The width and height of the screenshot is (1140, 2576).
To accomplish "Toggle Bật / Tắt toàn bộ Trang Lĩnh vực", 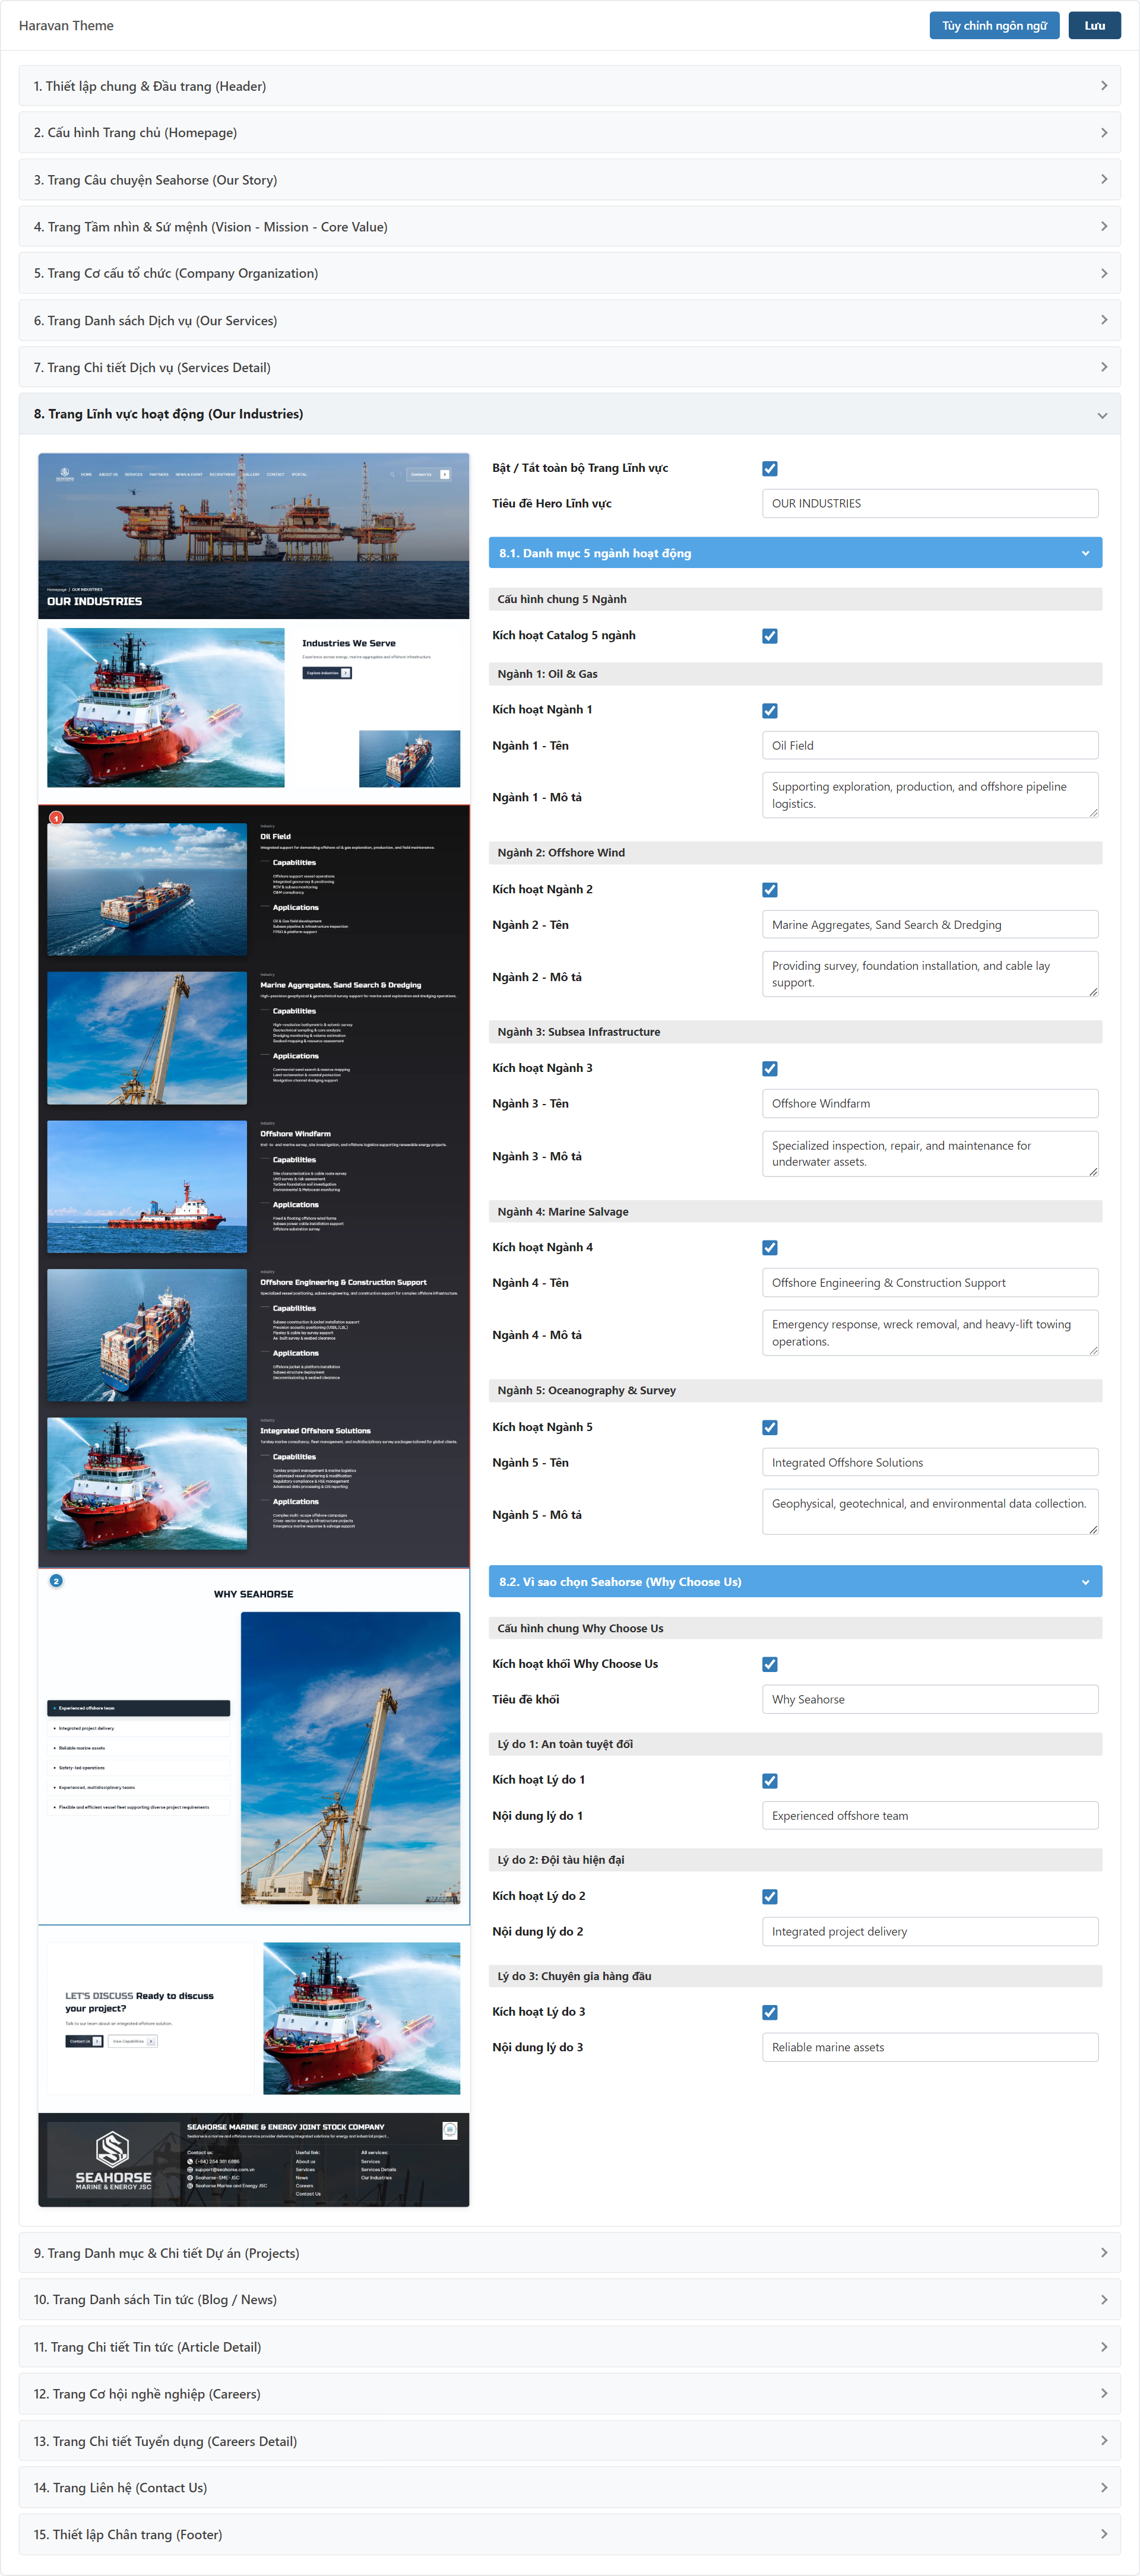I will [x=770, y=468].
